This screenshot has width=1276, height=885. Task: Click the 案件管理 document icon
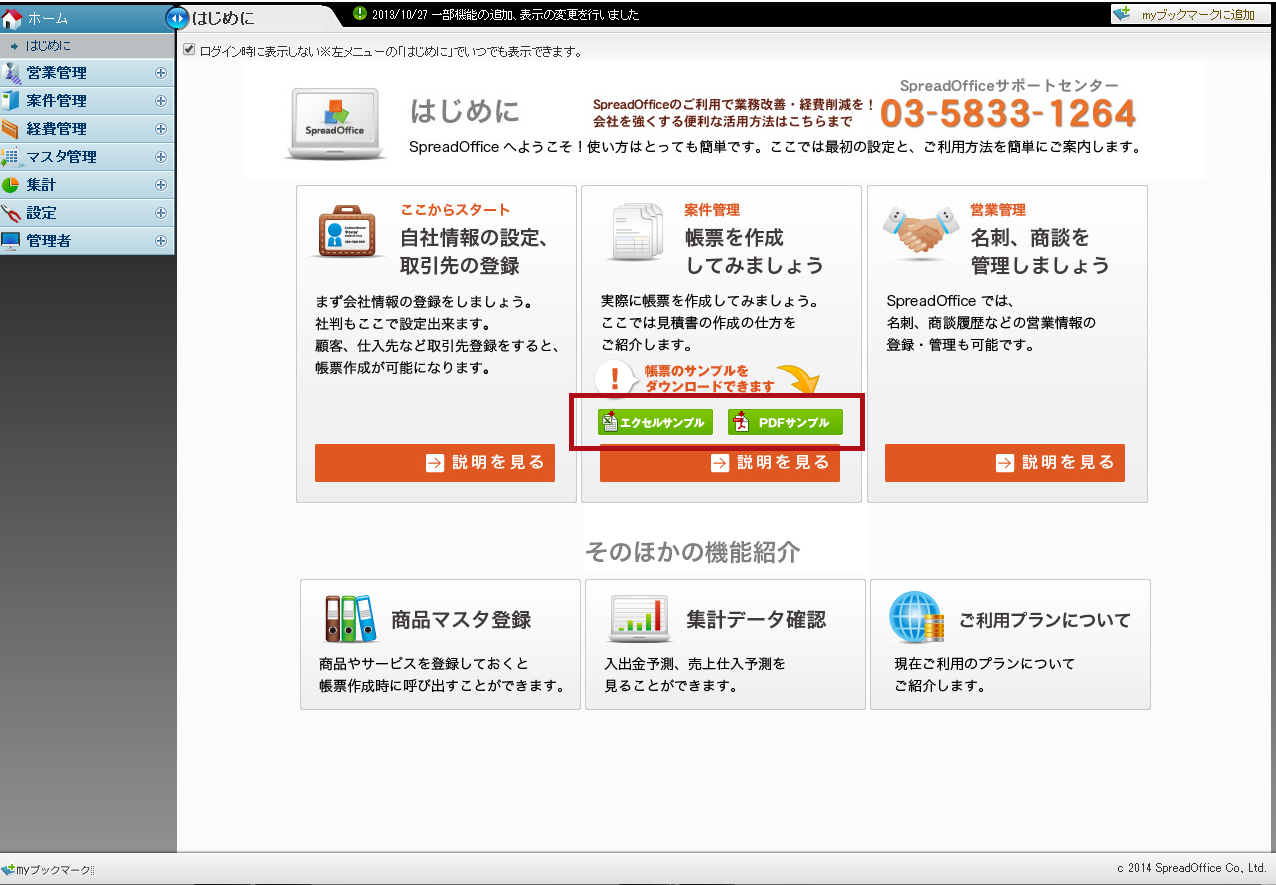pos(12,101)
